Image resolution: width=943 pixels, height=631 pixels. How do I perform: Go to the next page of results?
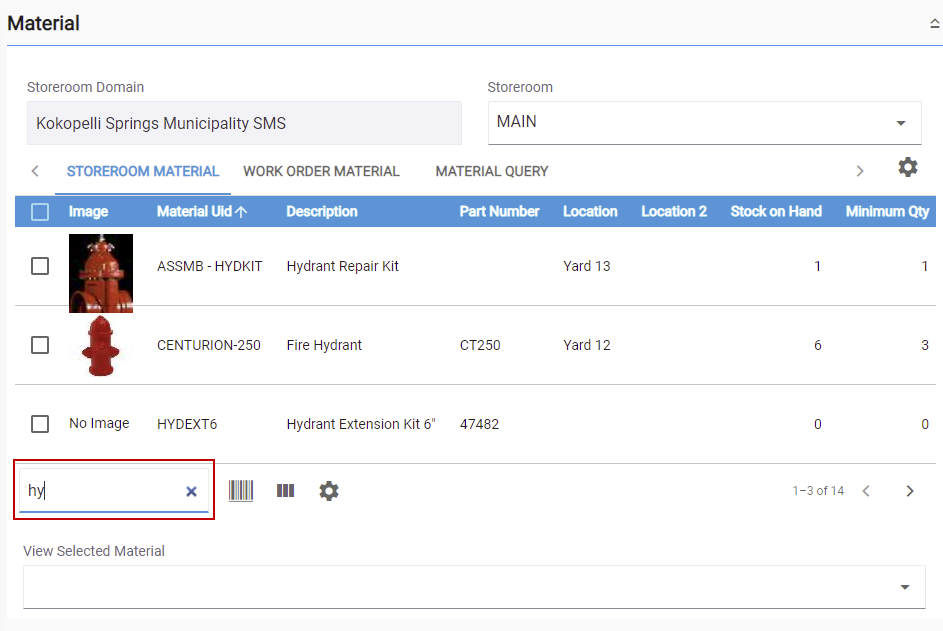[910, 491]
